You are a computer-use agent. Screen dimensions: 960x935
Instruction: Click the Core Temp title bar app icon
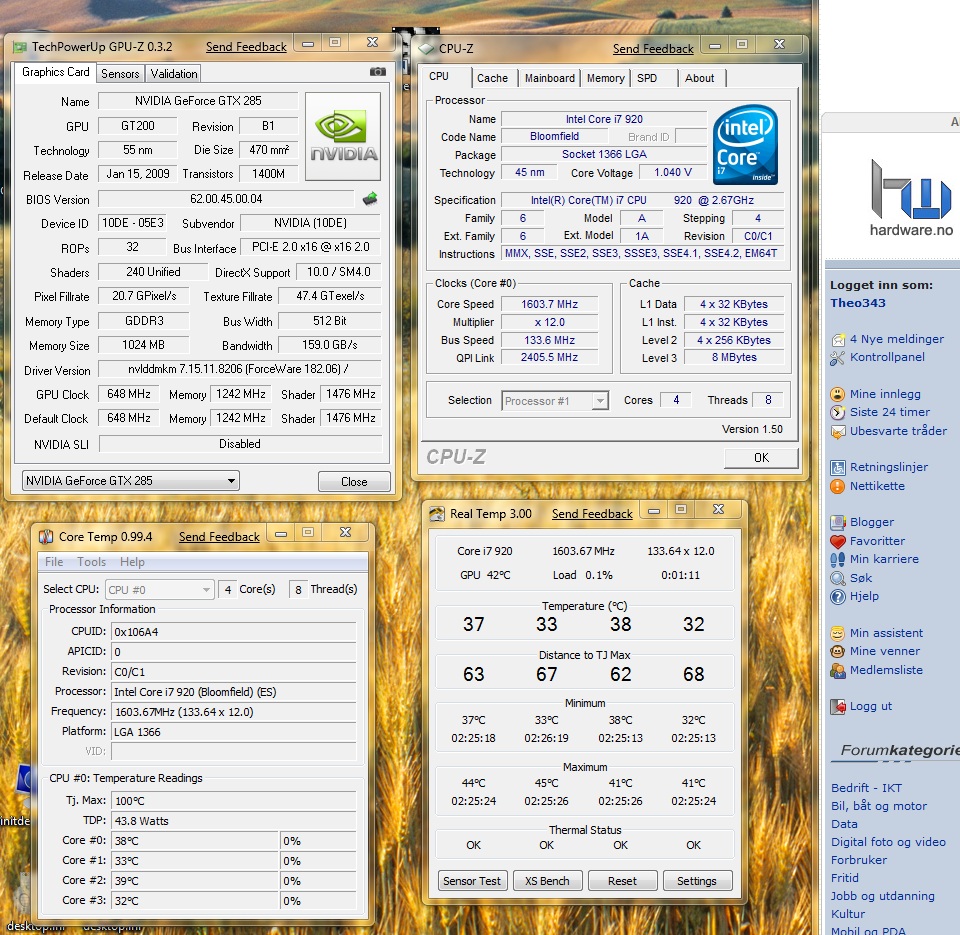click(x=46, y=537)
